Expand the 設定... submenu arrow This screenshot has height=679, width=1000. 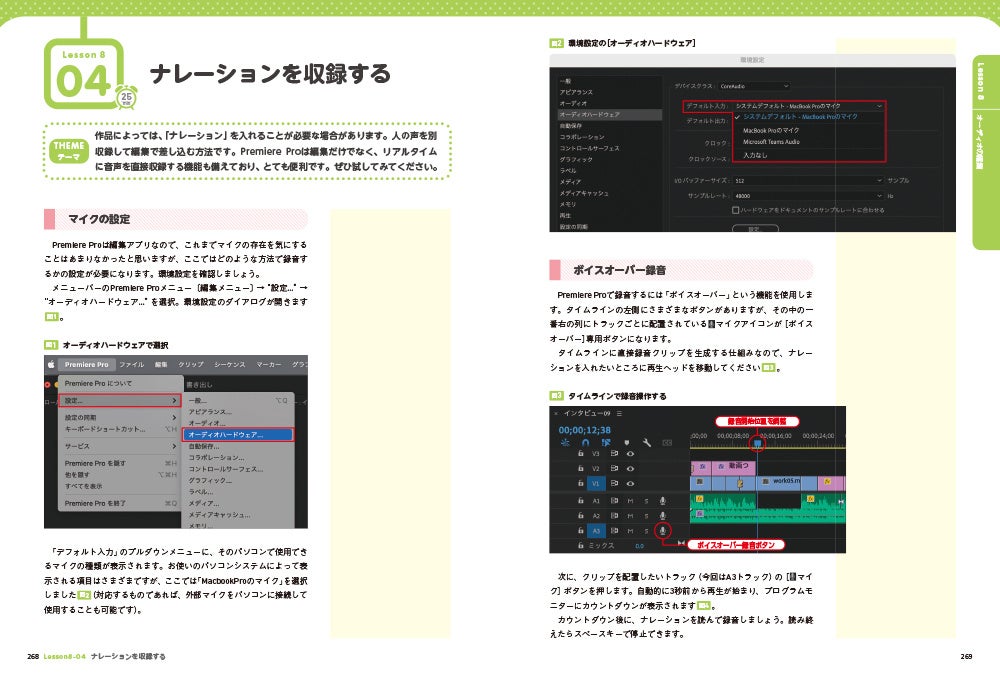(x=174, y=400)
